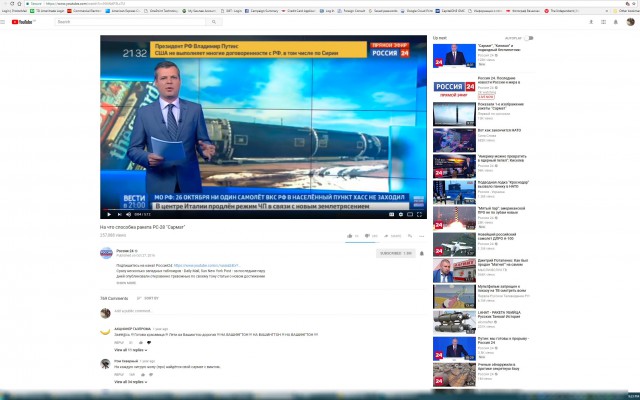Add video to a playlist icon
Screen dimensions: 640x400
[x=410, y=236]
